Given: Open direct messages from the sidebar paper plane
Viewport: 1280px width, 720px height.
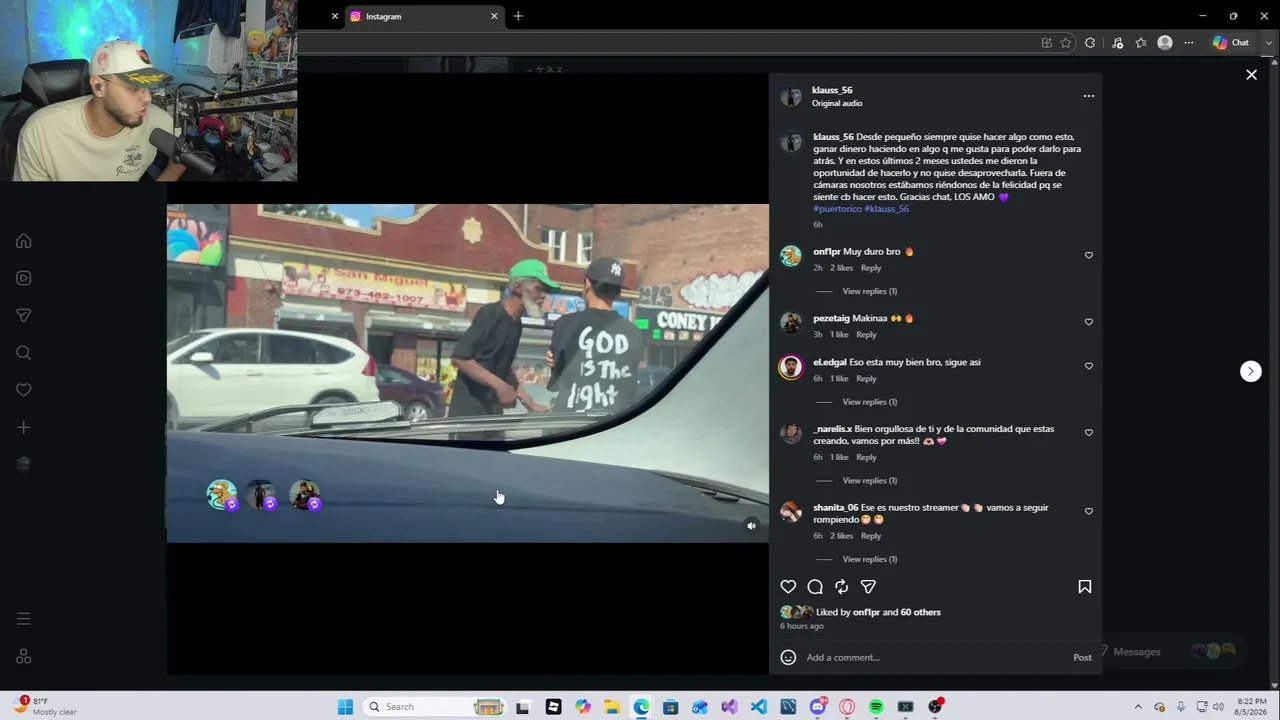Looking at the screenshot, I should coord(24,315).
